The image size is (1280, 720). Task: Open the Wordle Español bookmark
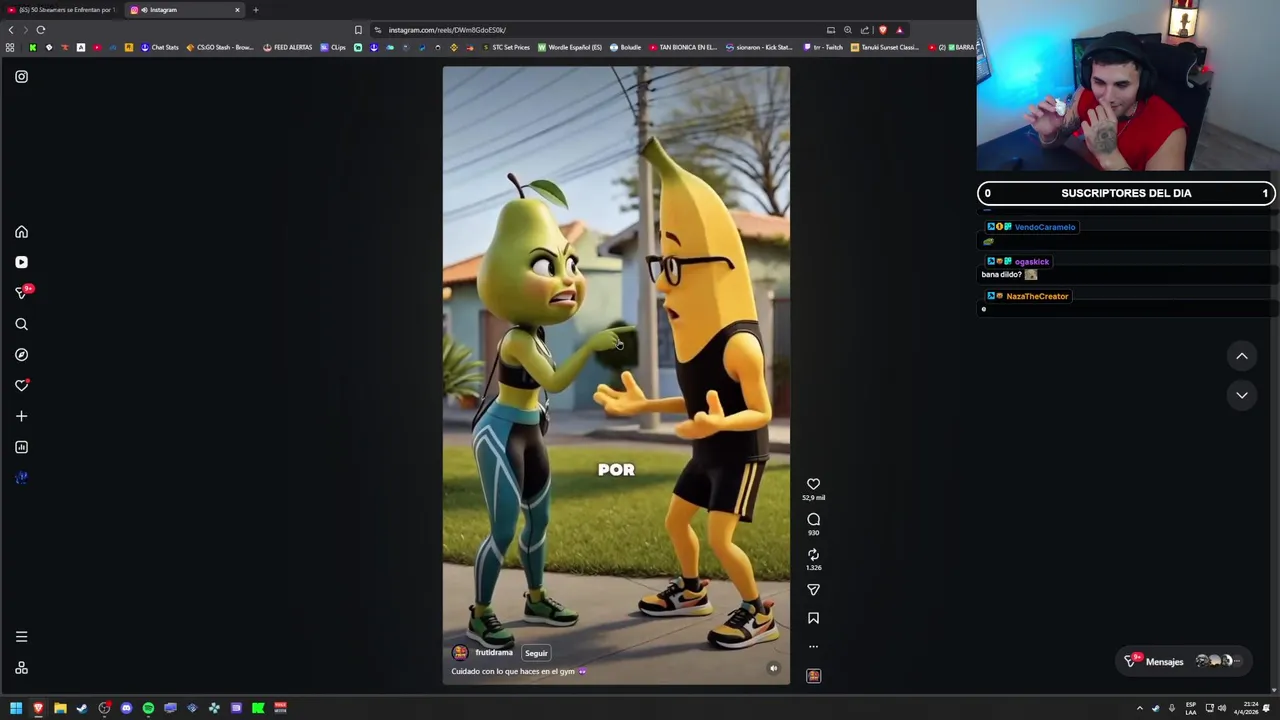pos(570,47)
